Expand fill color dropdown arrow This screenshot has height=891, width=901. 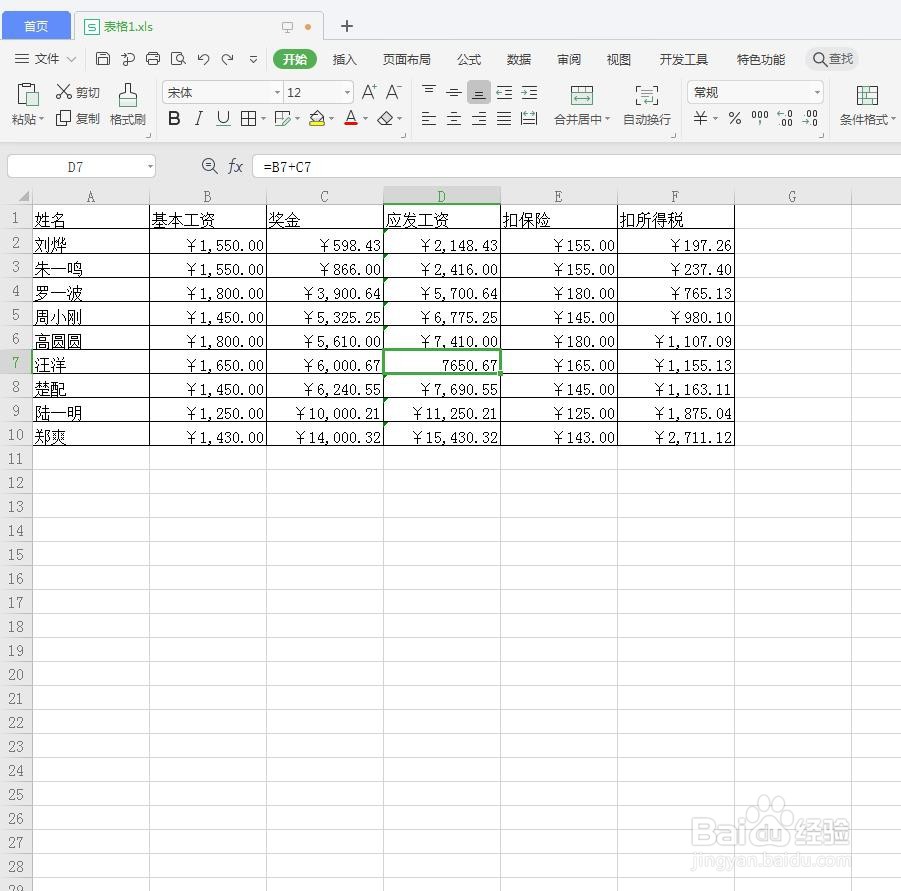click(x=332, y=119)
